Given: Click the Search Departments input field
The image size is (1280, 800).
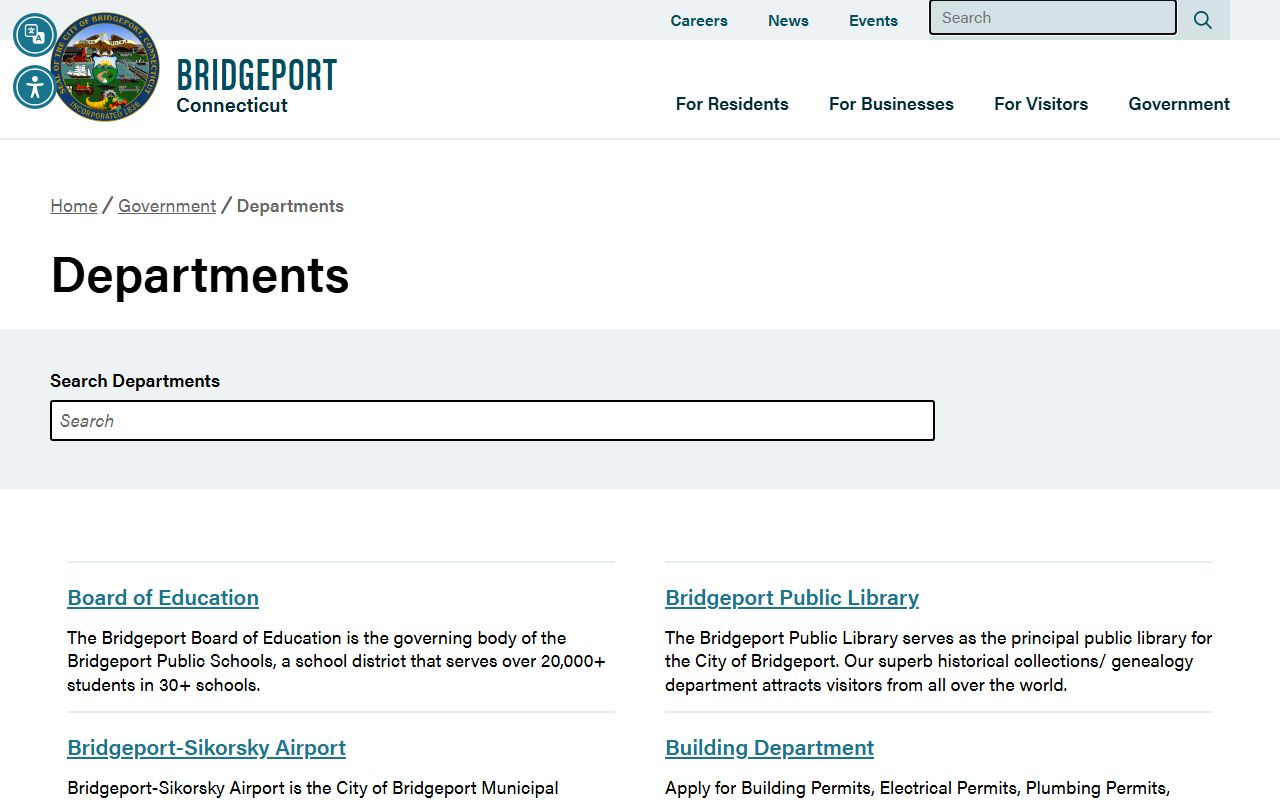Looking at the screenshot, I should (492, 421).
